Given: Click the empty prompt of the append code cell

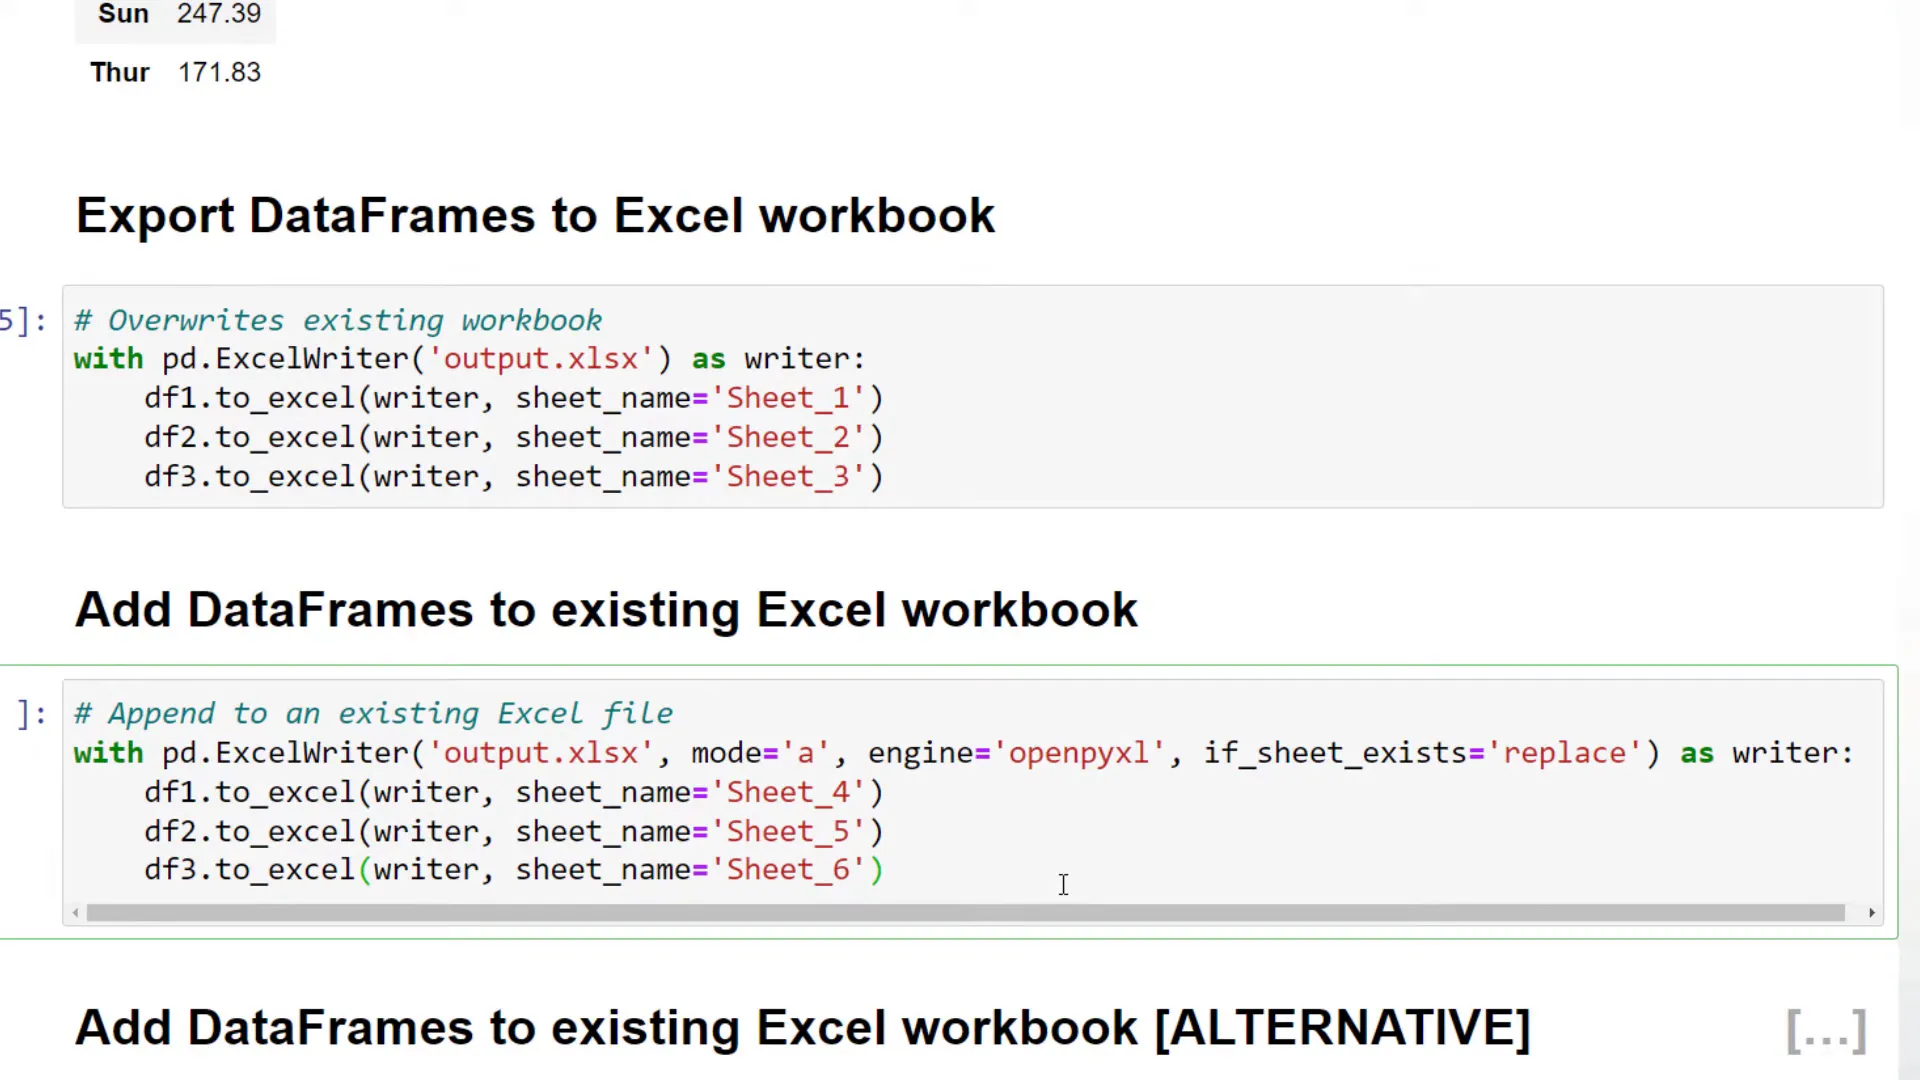Looking at the screenshot, I should click(x=28, y=713).
